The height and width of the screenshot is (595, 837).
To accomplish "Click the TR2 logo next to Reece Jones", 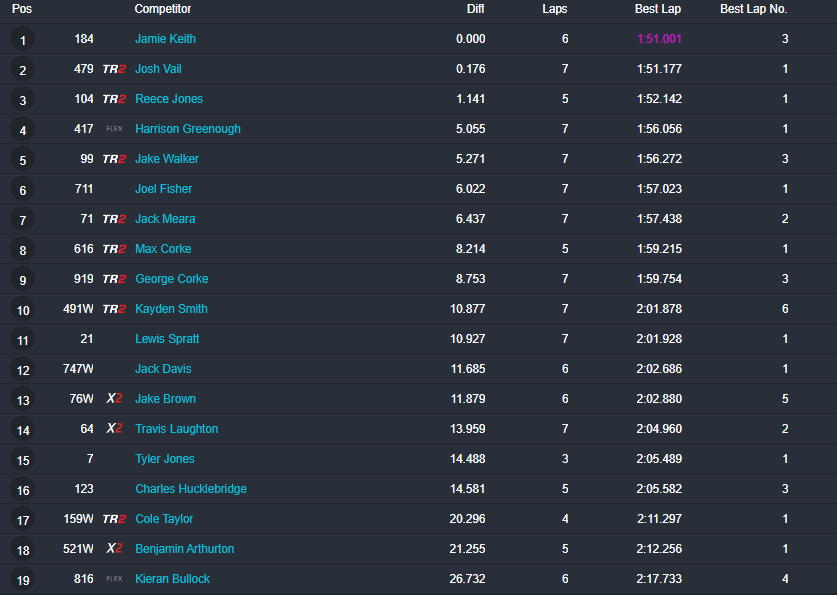I will [114, 99].
